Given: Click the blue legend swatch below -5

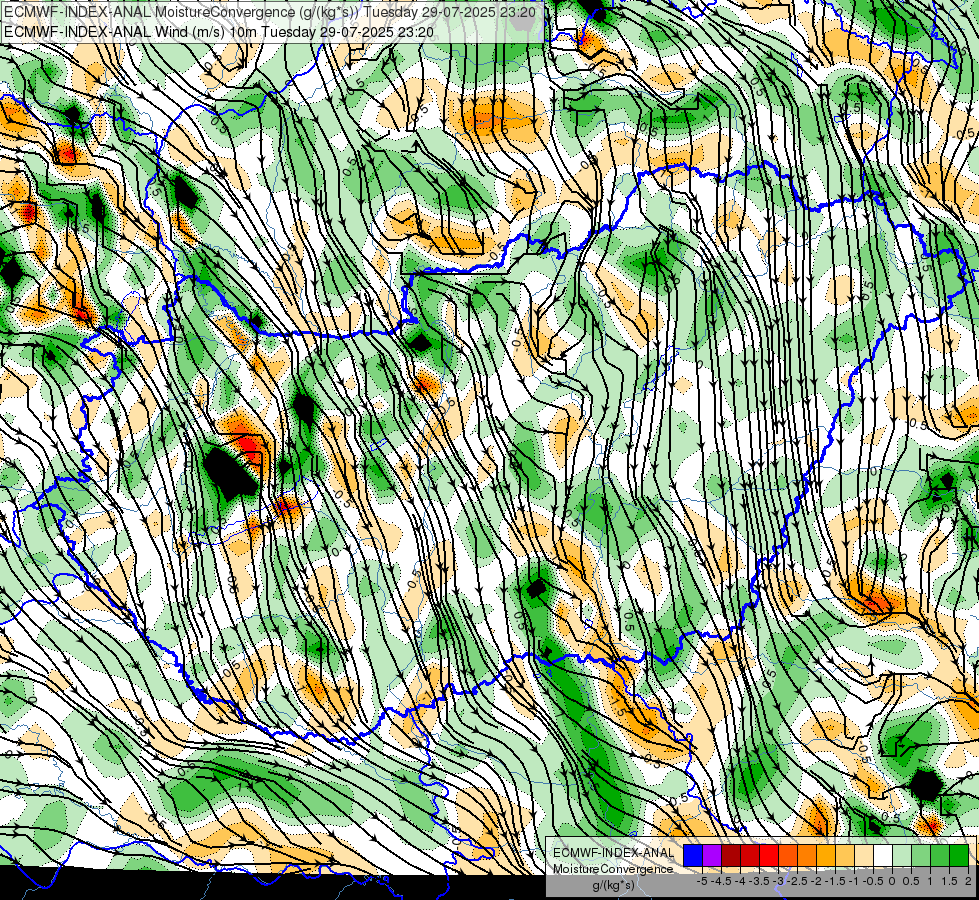Looking at the screenshot, I should tap(693, 856).
